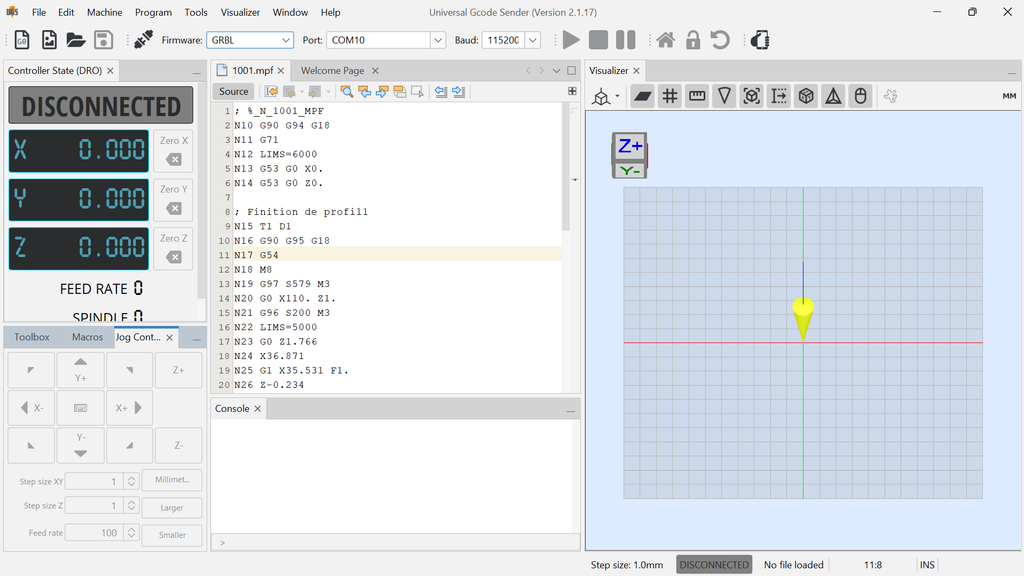Click the shift line right icon
Screen dimensions: 1024x576
pyautogui.click(x=458, y=91)
